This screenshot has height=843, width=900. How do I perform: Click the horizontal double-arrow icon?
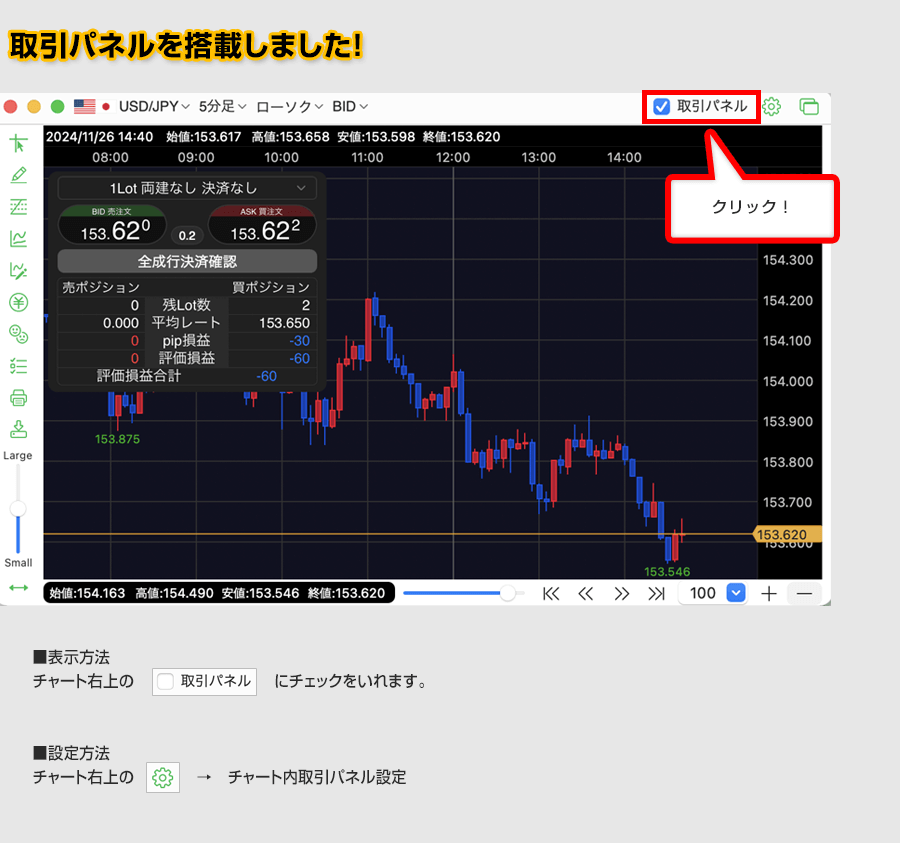[x=18, y=588]
